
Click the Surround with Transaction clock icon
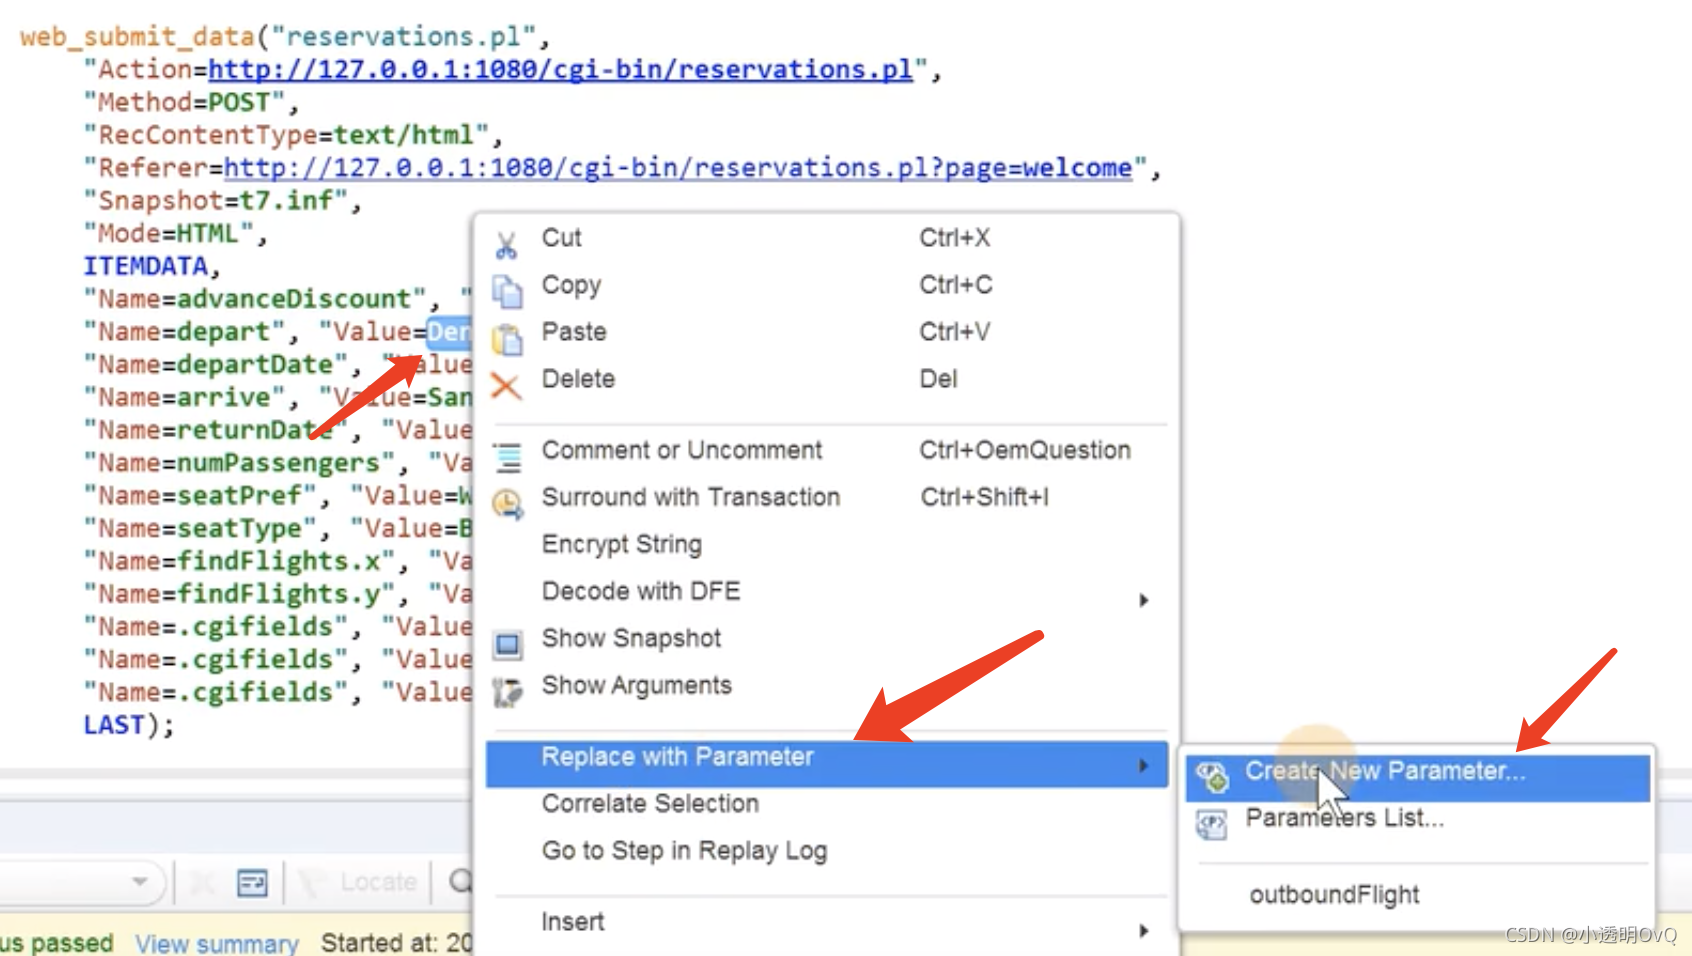point(507,504)
